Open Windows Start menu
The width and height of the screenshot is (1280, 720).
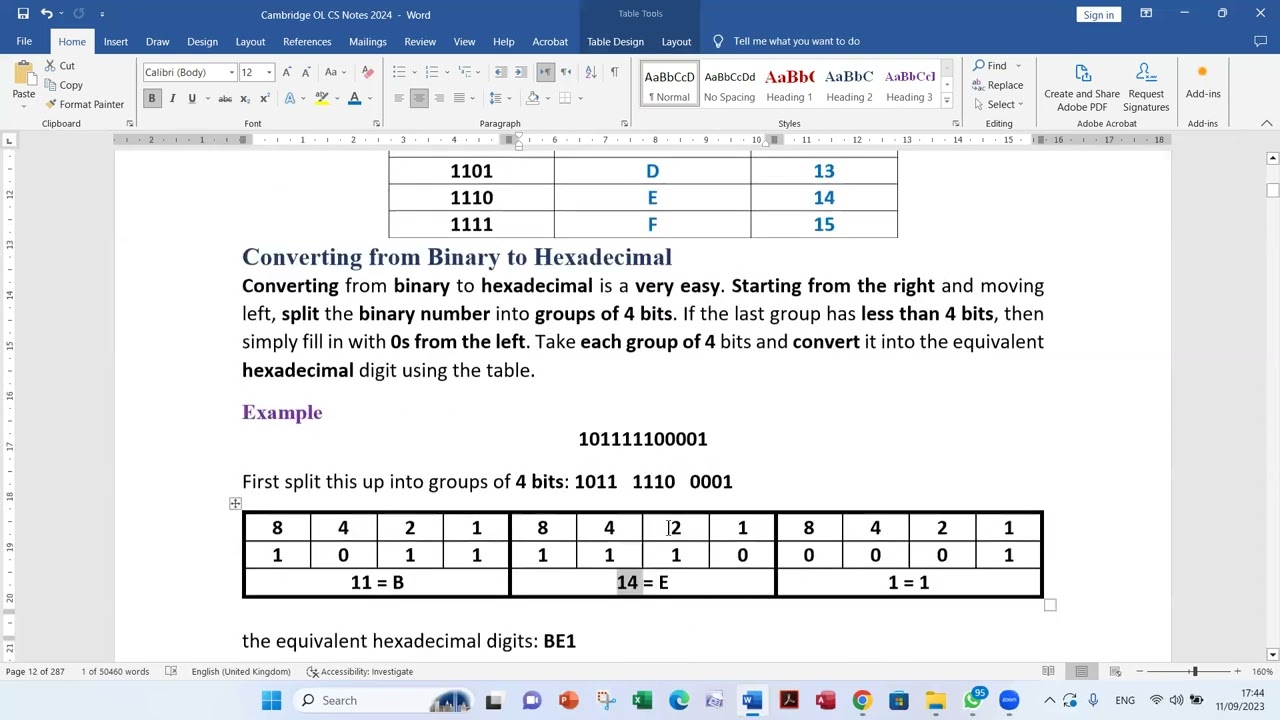pyautogui.click(x=272, y=700)
